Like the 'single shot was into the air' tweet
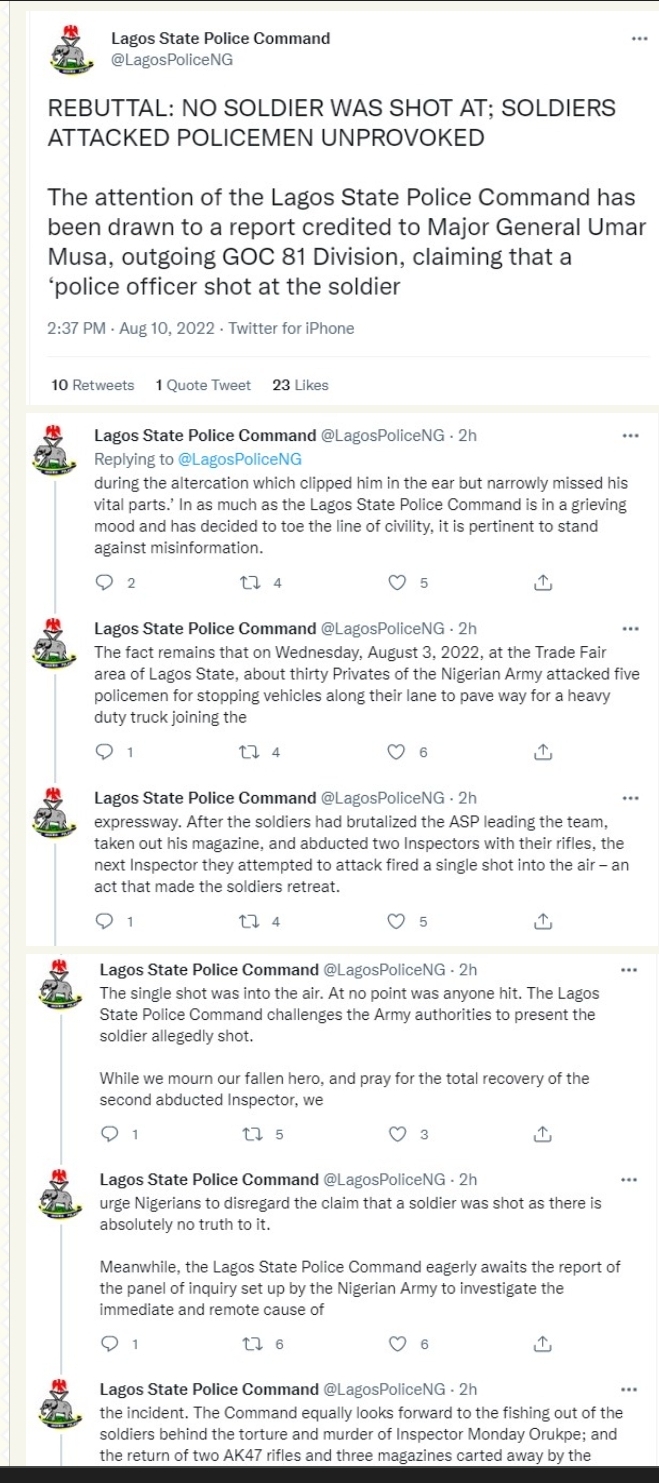Screen dimensions: 659x1483 click(x=398, y=1134)
